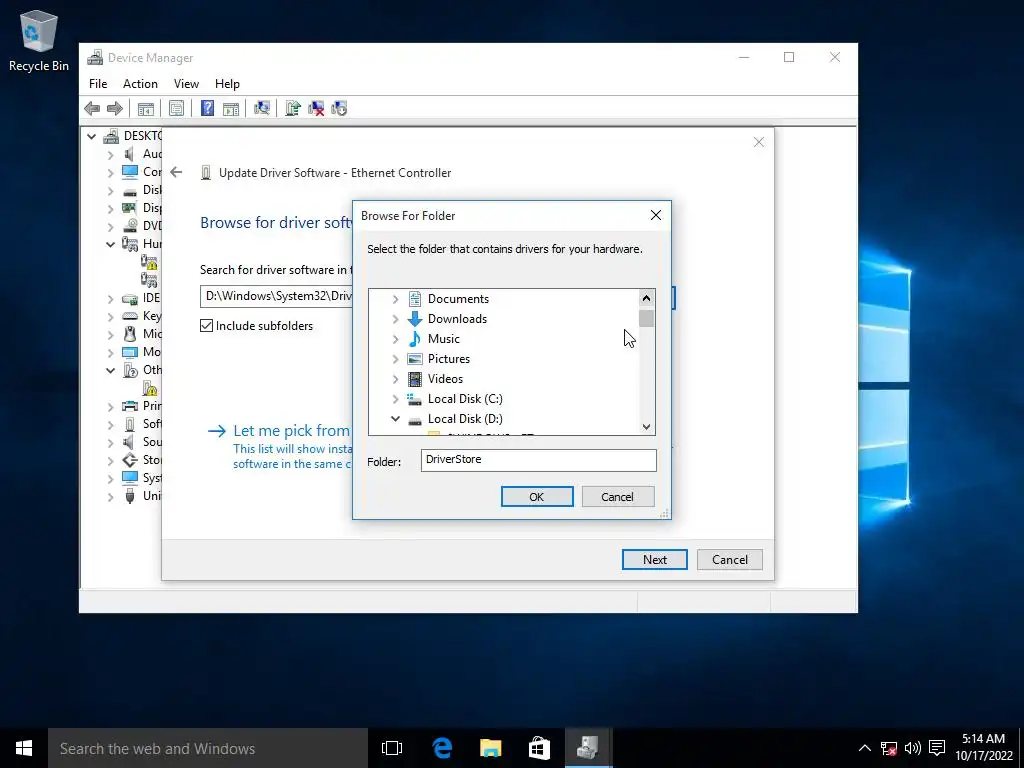
Task: Select Local Disk (D:) in folder tree
Action: pos(465,419)
